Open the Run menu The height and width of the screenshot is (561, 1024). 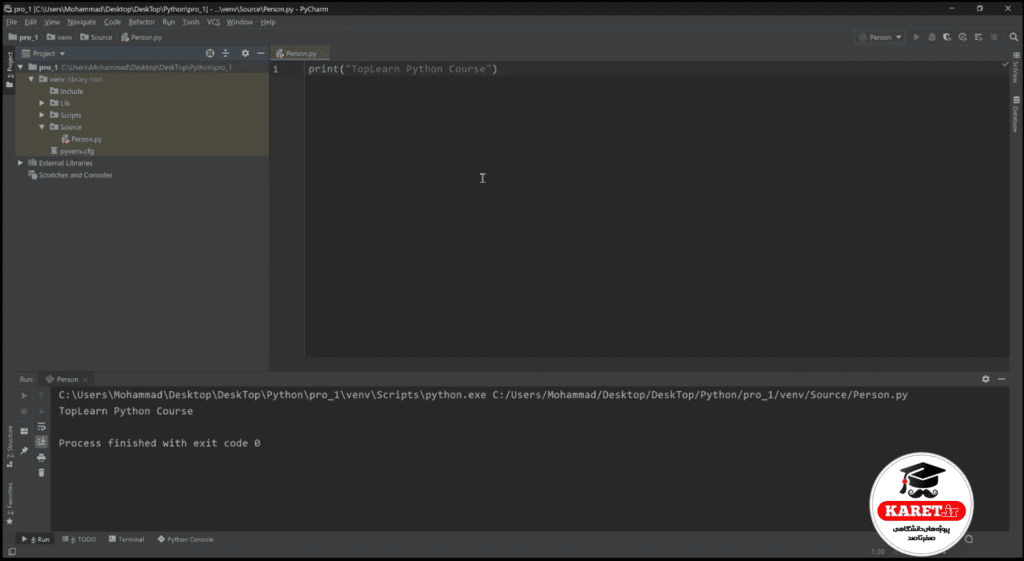click(x=168, y=22)
